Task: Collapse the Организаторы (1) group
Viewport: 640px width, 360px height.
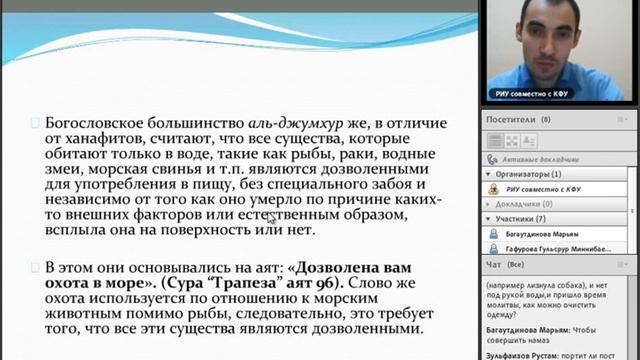Action: click(488, 174)
